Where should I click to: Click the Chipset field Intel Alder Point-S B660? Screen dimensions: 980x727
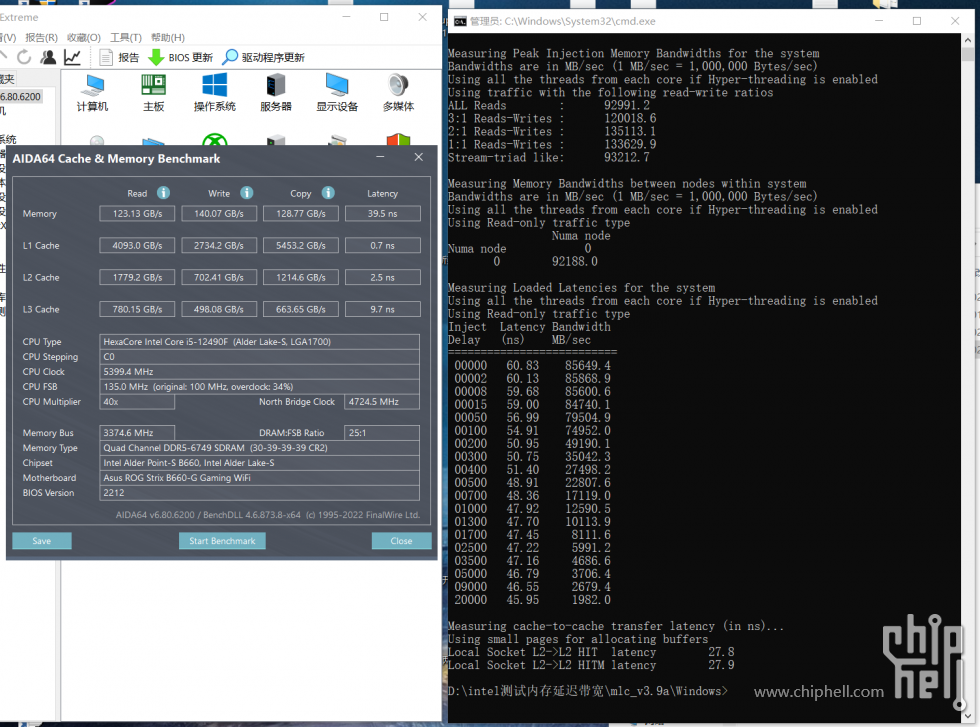[259, 463]
